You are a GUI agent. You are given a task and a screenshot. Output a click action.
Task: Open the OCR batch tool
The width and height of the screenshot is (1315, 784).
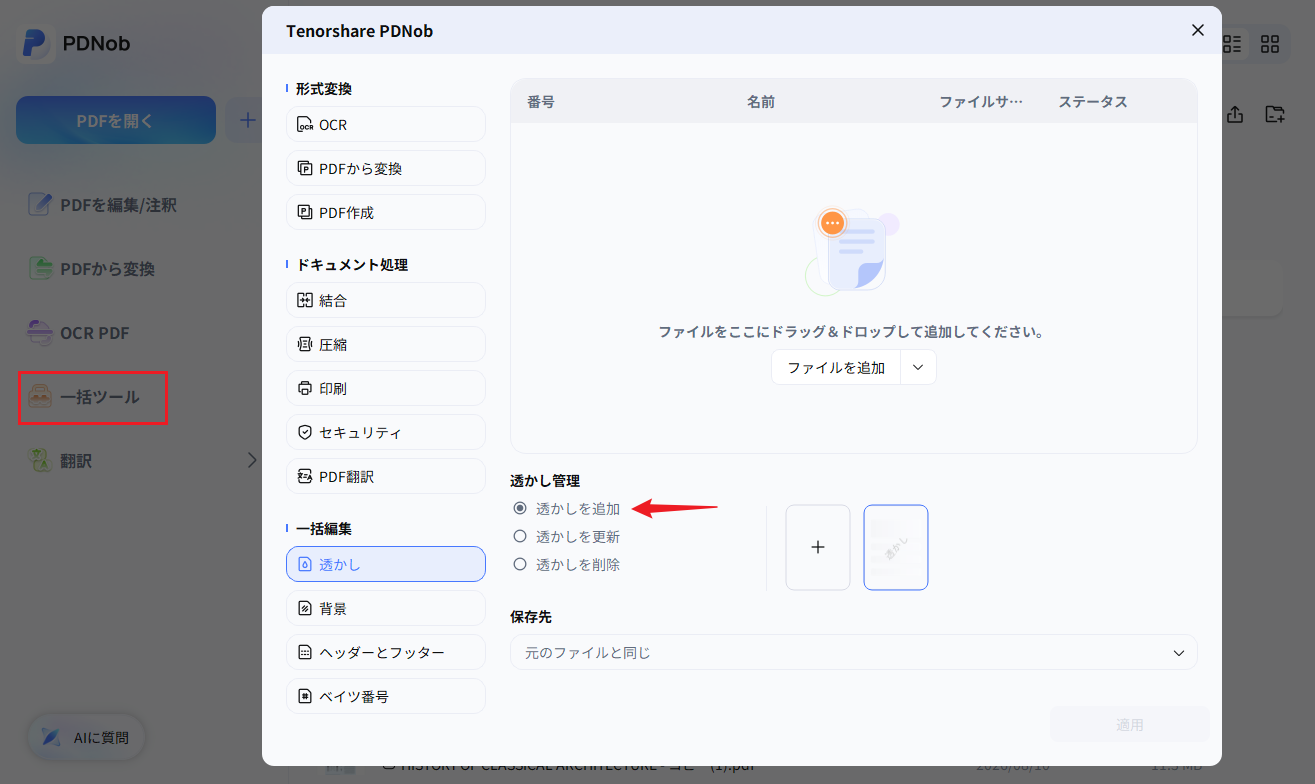386,124
